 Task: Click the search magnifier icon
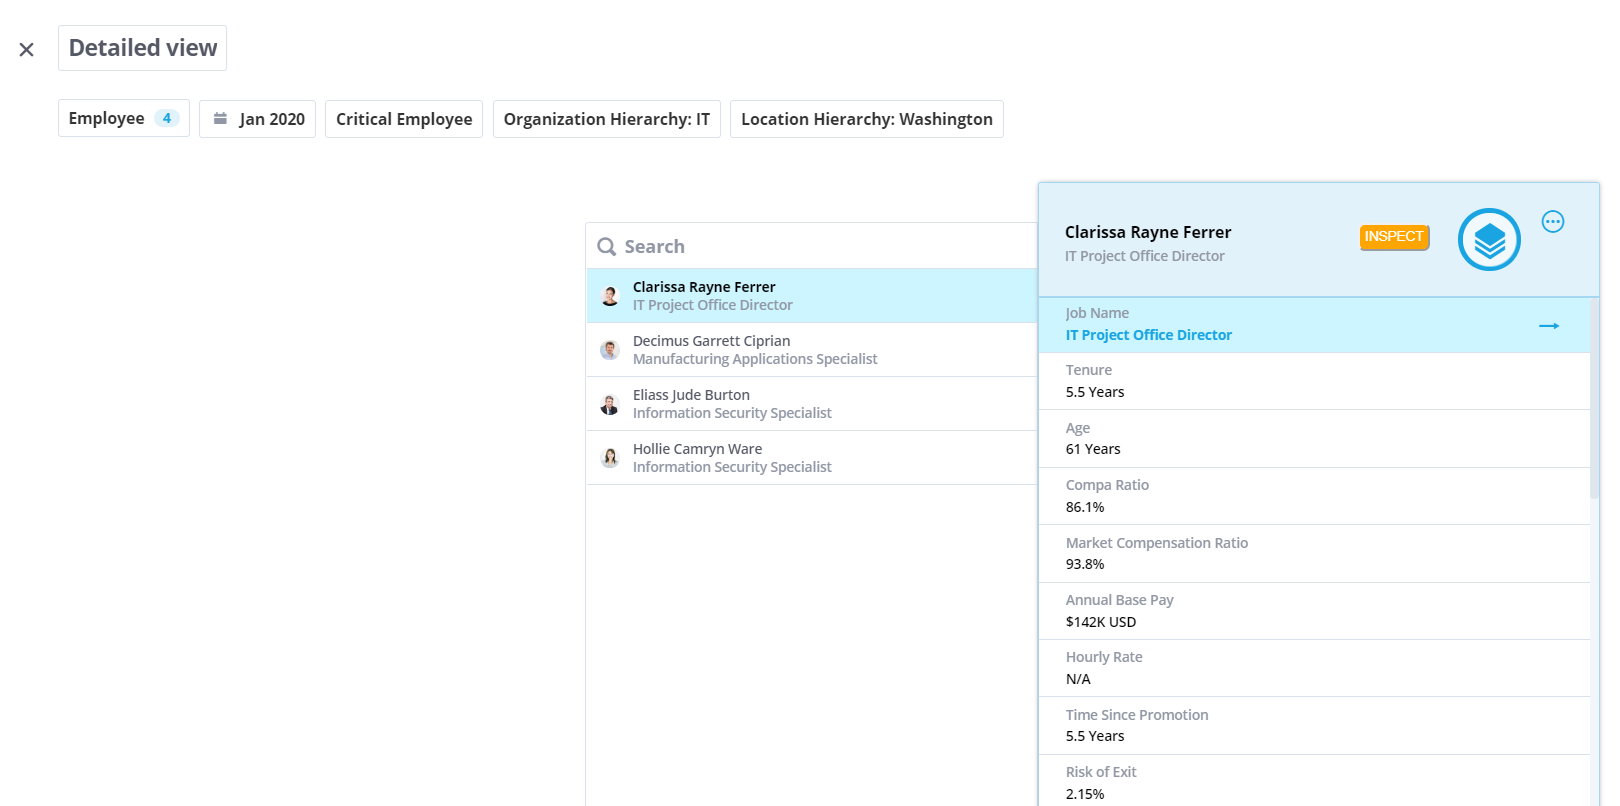pos(606,247)
